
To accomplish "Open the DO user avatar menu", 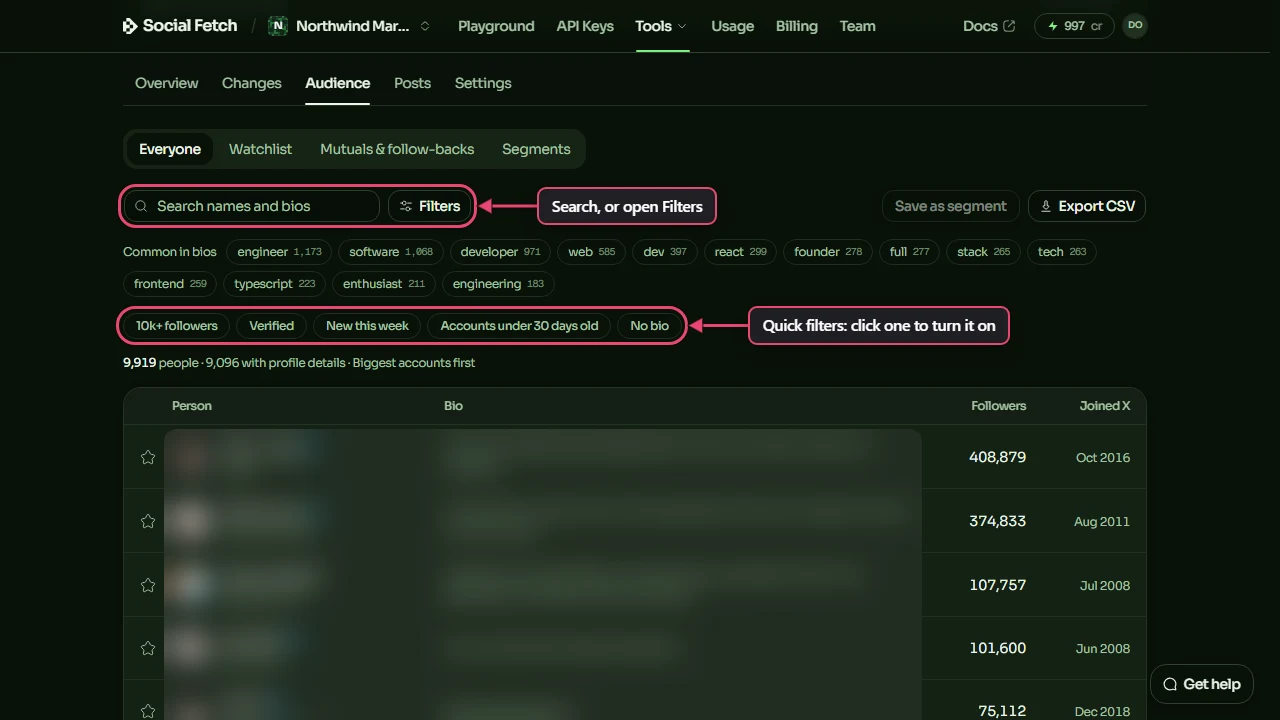I will pyautogui.click(x=1134, y=26).
